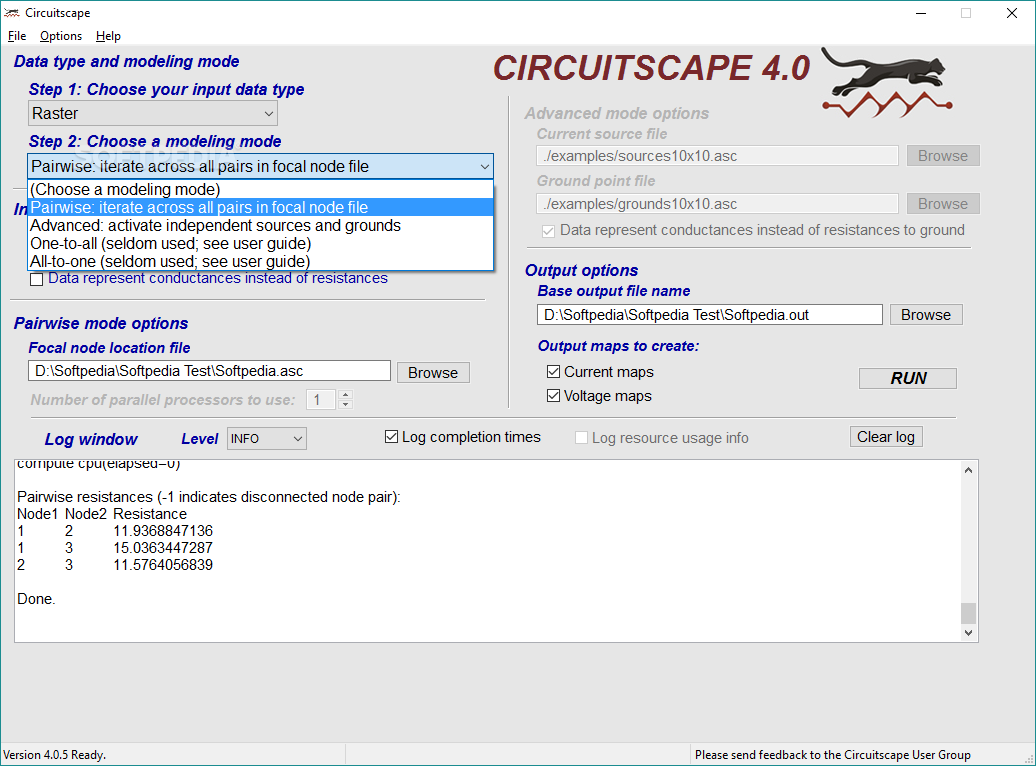The height and width of the screenshot is (766, 1036).
Task: Uncheck the Current maps checkbox
Action: click(554, 372)
